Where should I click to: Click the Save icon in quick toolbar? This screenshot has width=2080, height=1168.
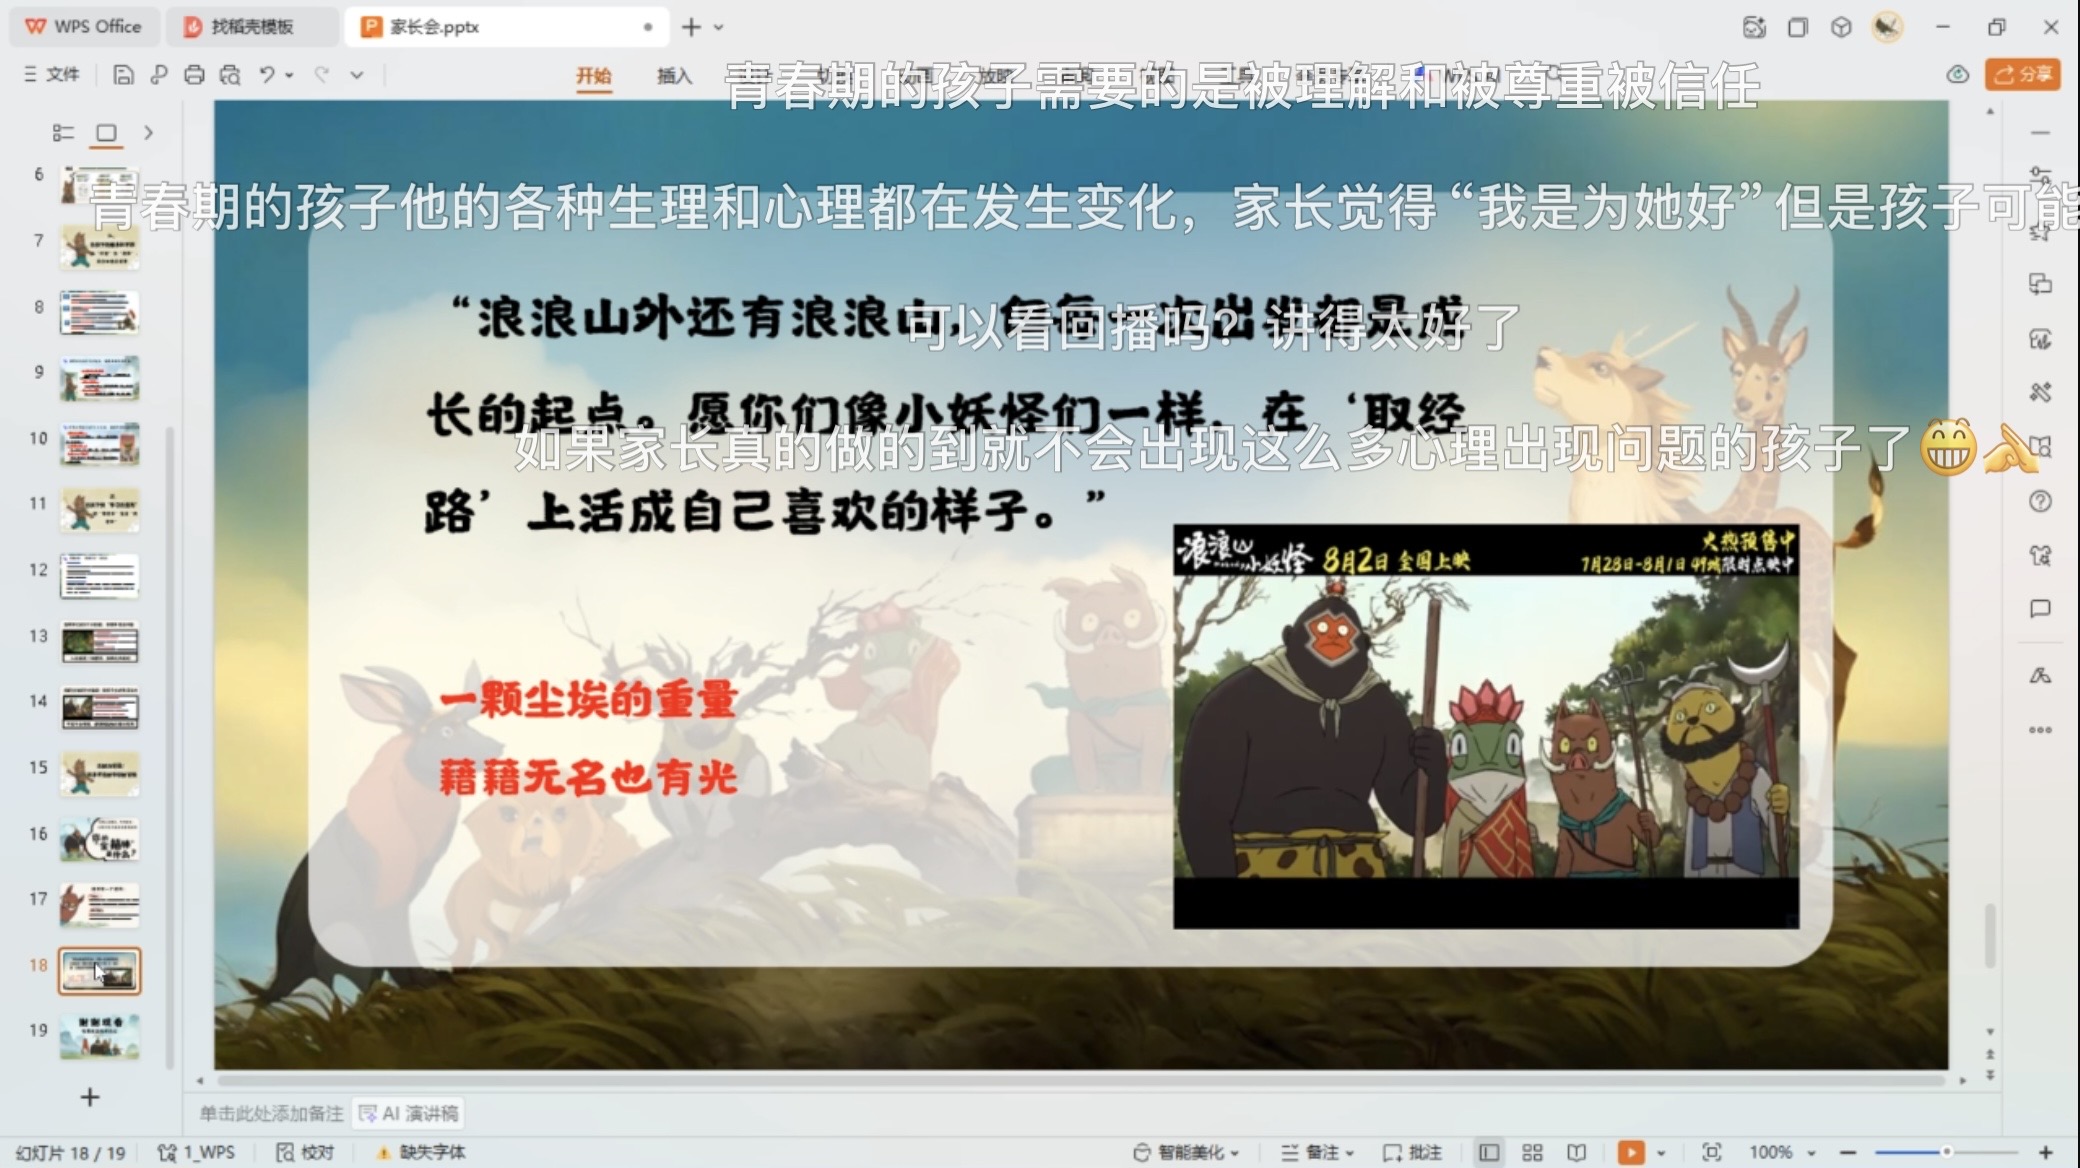(x=123, y=75)
